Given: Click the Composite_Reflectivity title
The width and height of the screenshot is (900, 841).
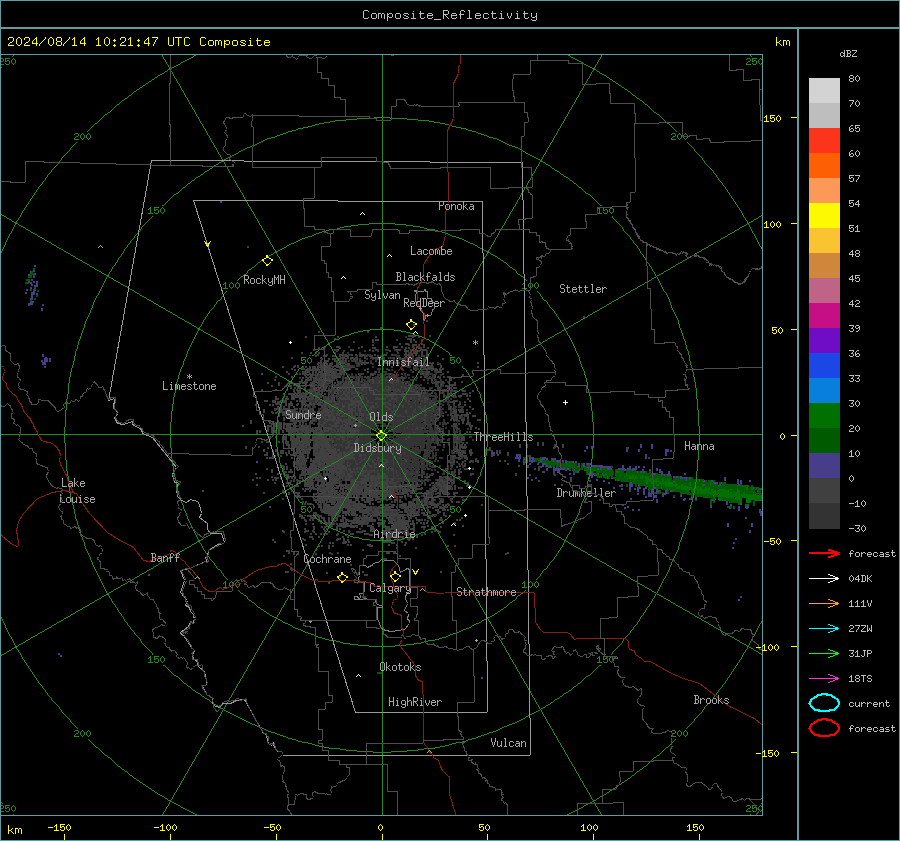Looking at the screenshot, I should tap(449, 15).
